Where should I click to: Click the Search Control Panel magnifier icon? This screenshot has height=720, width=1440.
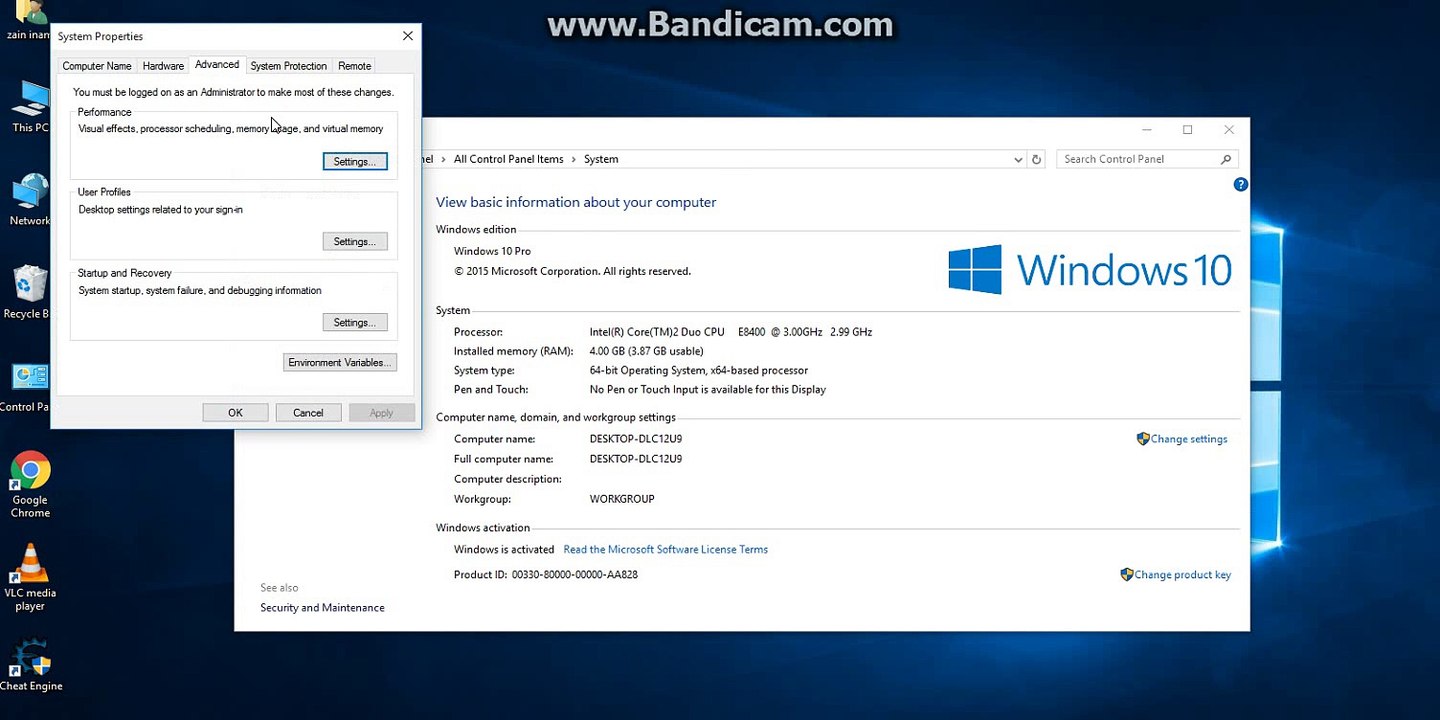[x=1226, y=159]
